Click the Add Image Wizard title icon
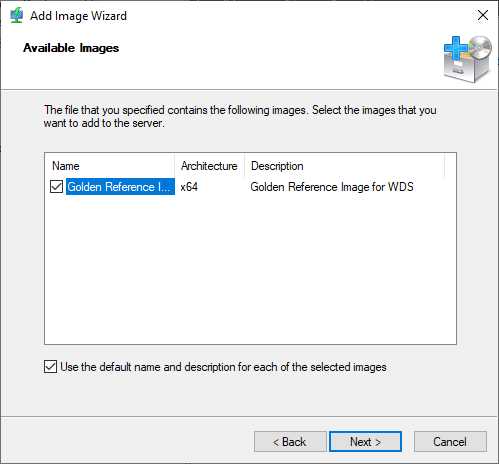Viewport: 499px width, 464px height. pos(16,15)
